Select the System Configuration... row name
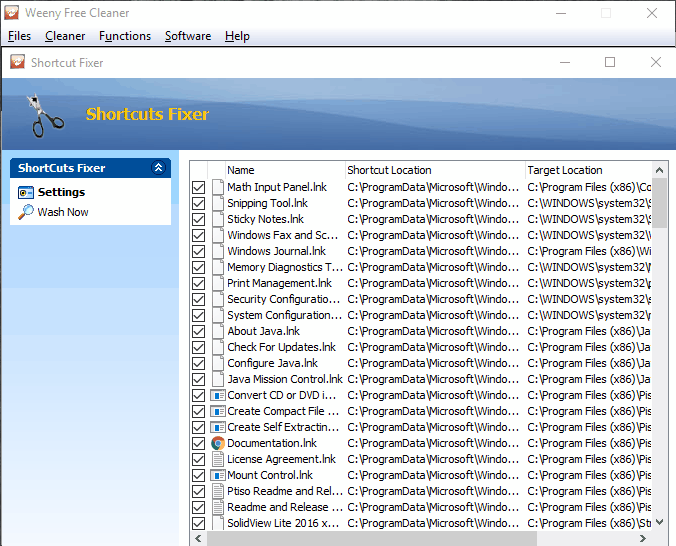 285,315
